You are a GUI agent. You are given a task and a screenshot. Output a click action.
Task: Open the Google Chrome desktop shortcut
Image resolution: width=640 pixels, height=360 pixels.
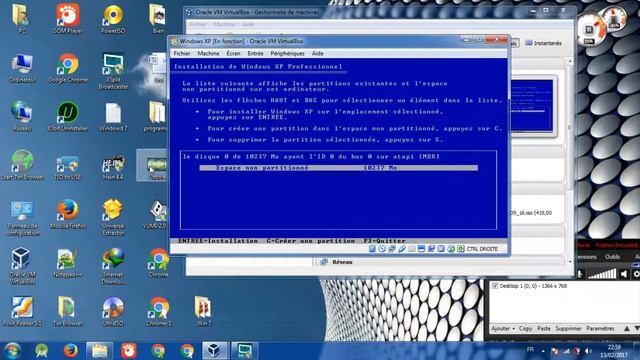68,68
